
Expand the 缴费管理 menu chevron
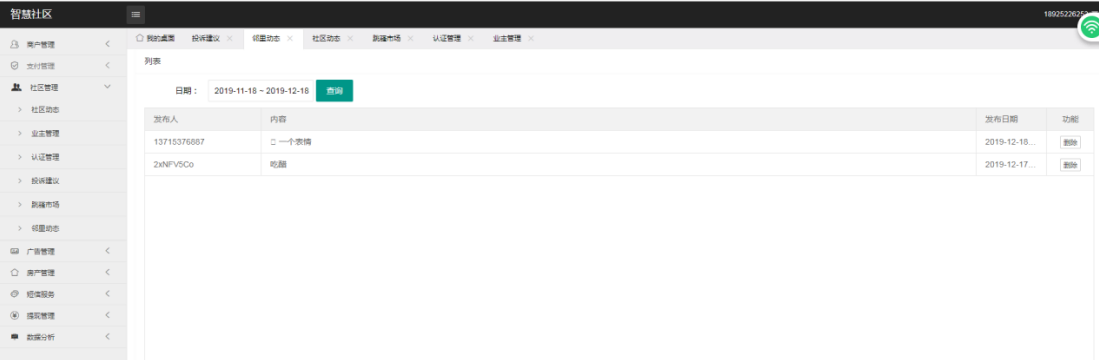coord(107,315)
